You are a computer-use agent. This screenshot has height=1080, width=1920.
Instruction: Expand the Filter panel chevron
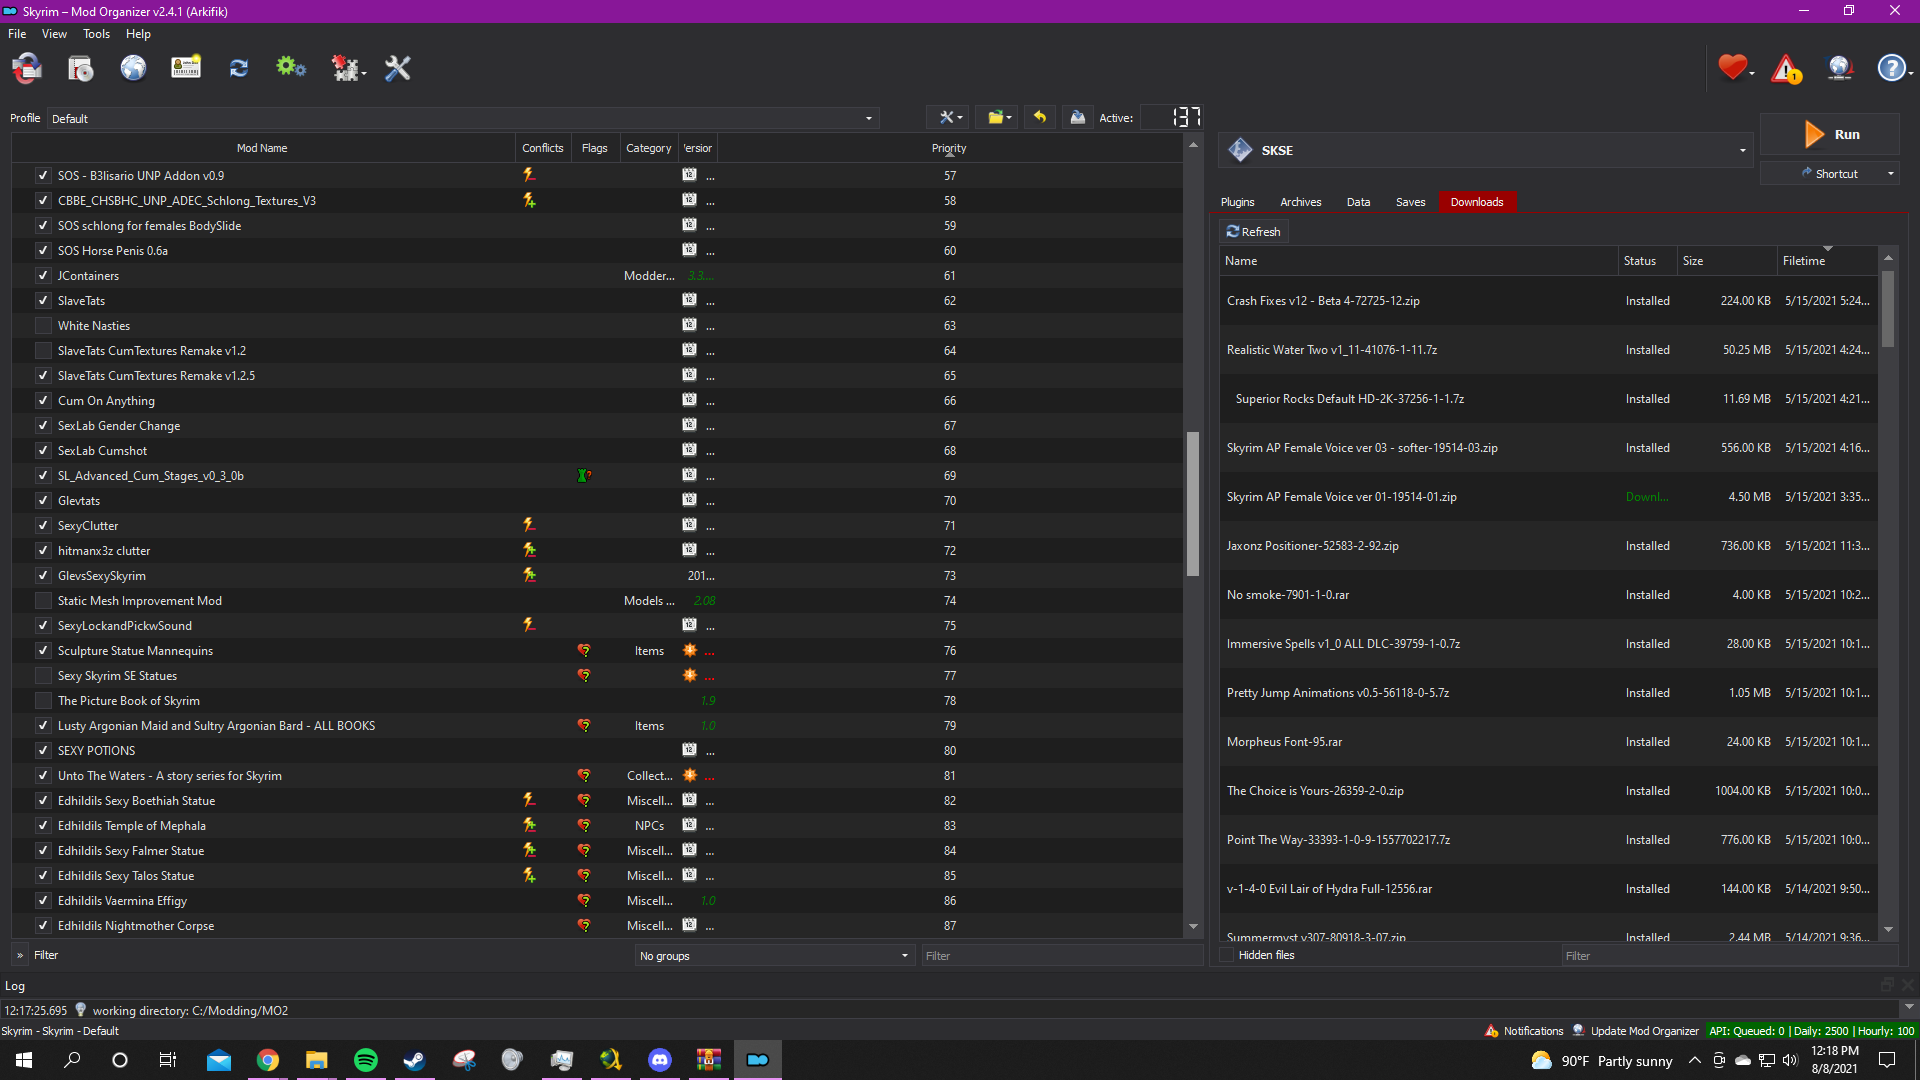pos(20,955)
